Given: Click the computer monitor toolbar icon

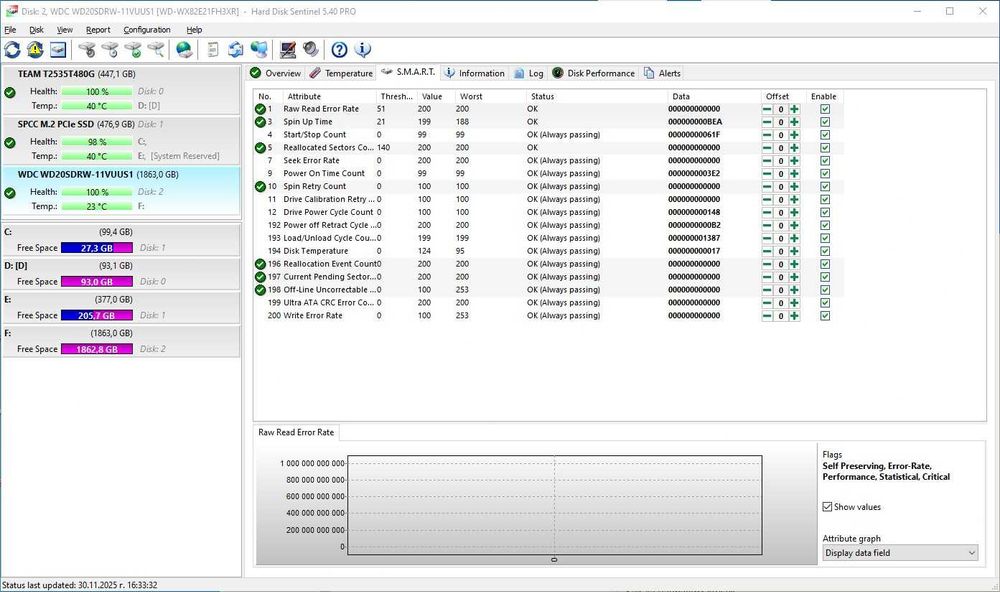Looking at the screenshot, I should (x=288, y=49).
